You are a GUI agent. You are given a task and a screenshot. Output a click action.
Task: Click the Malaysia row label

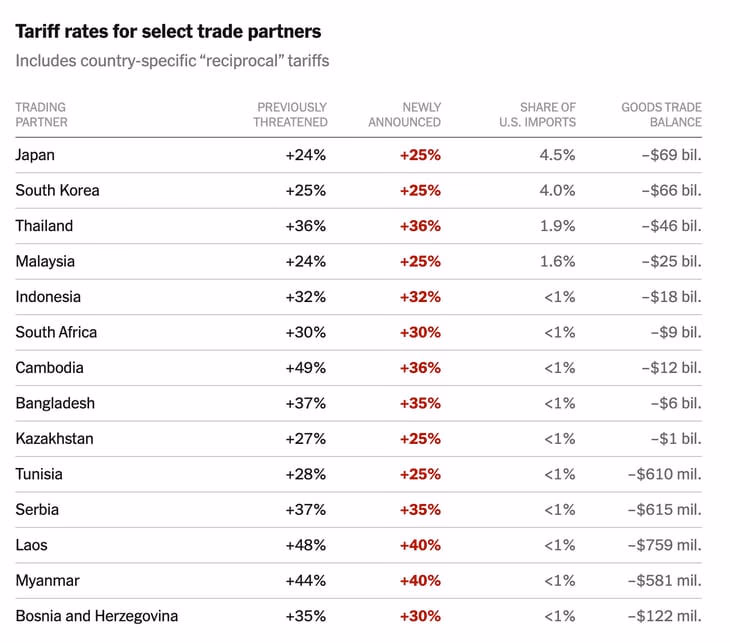coord(45,261)
